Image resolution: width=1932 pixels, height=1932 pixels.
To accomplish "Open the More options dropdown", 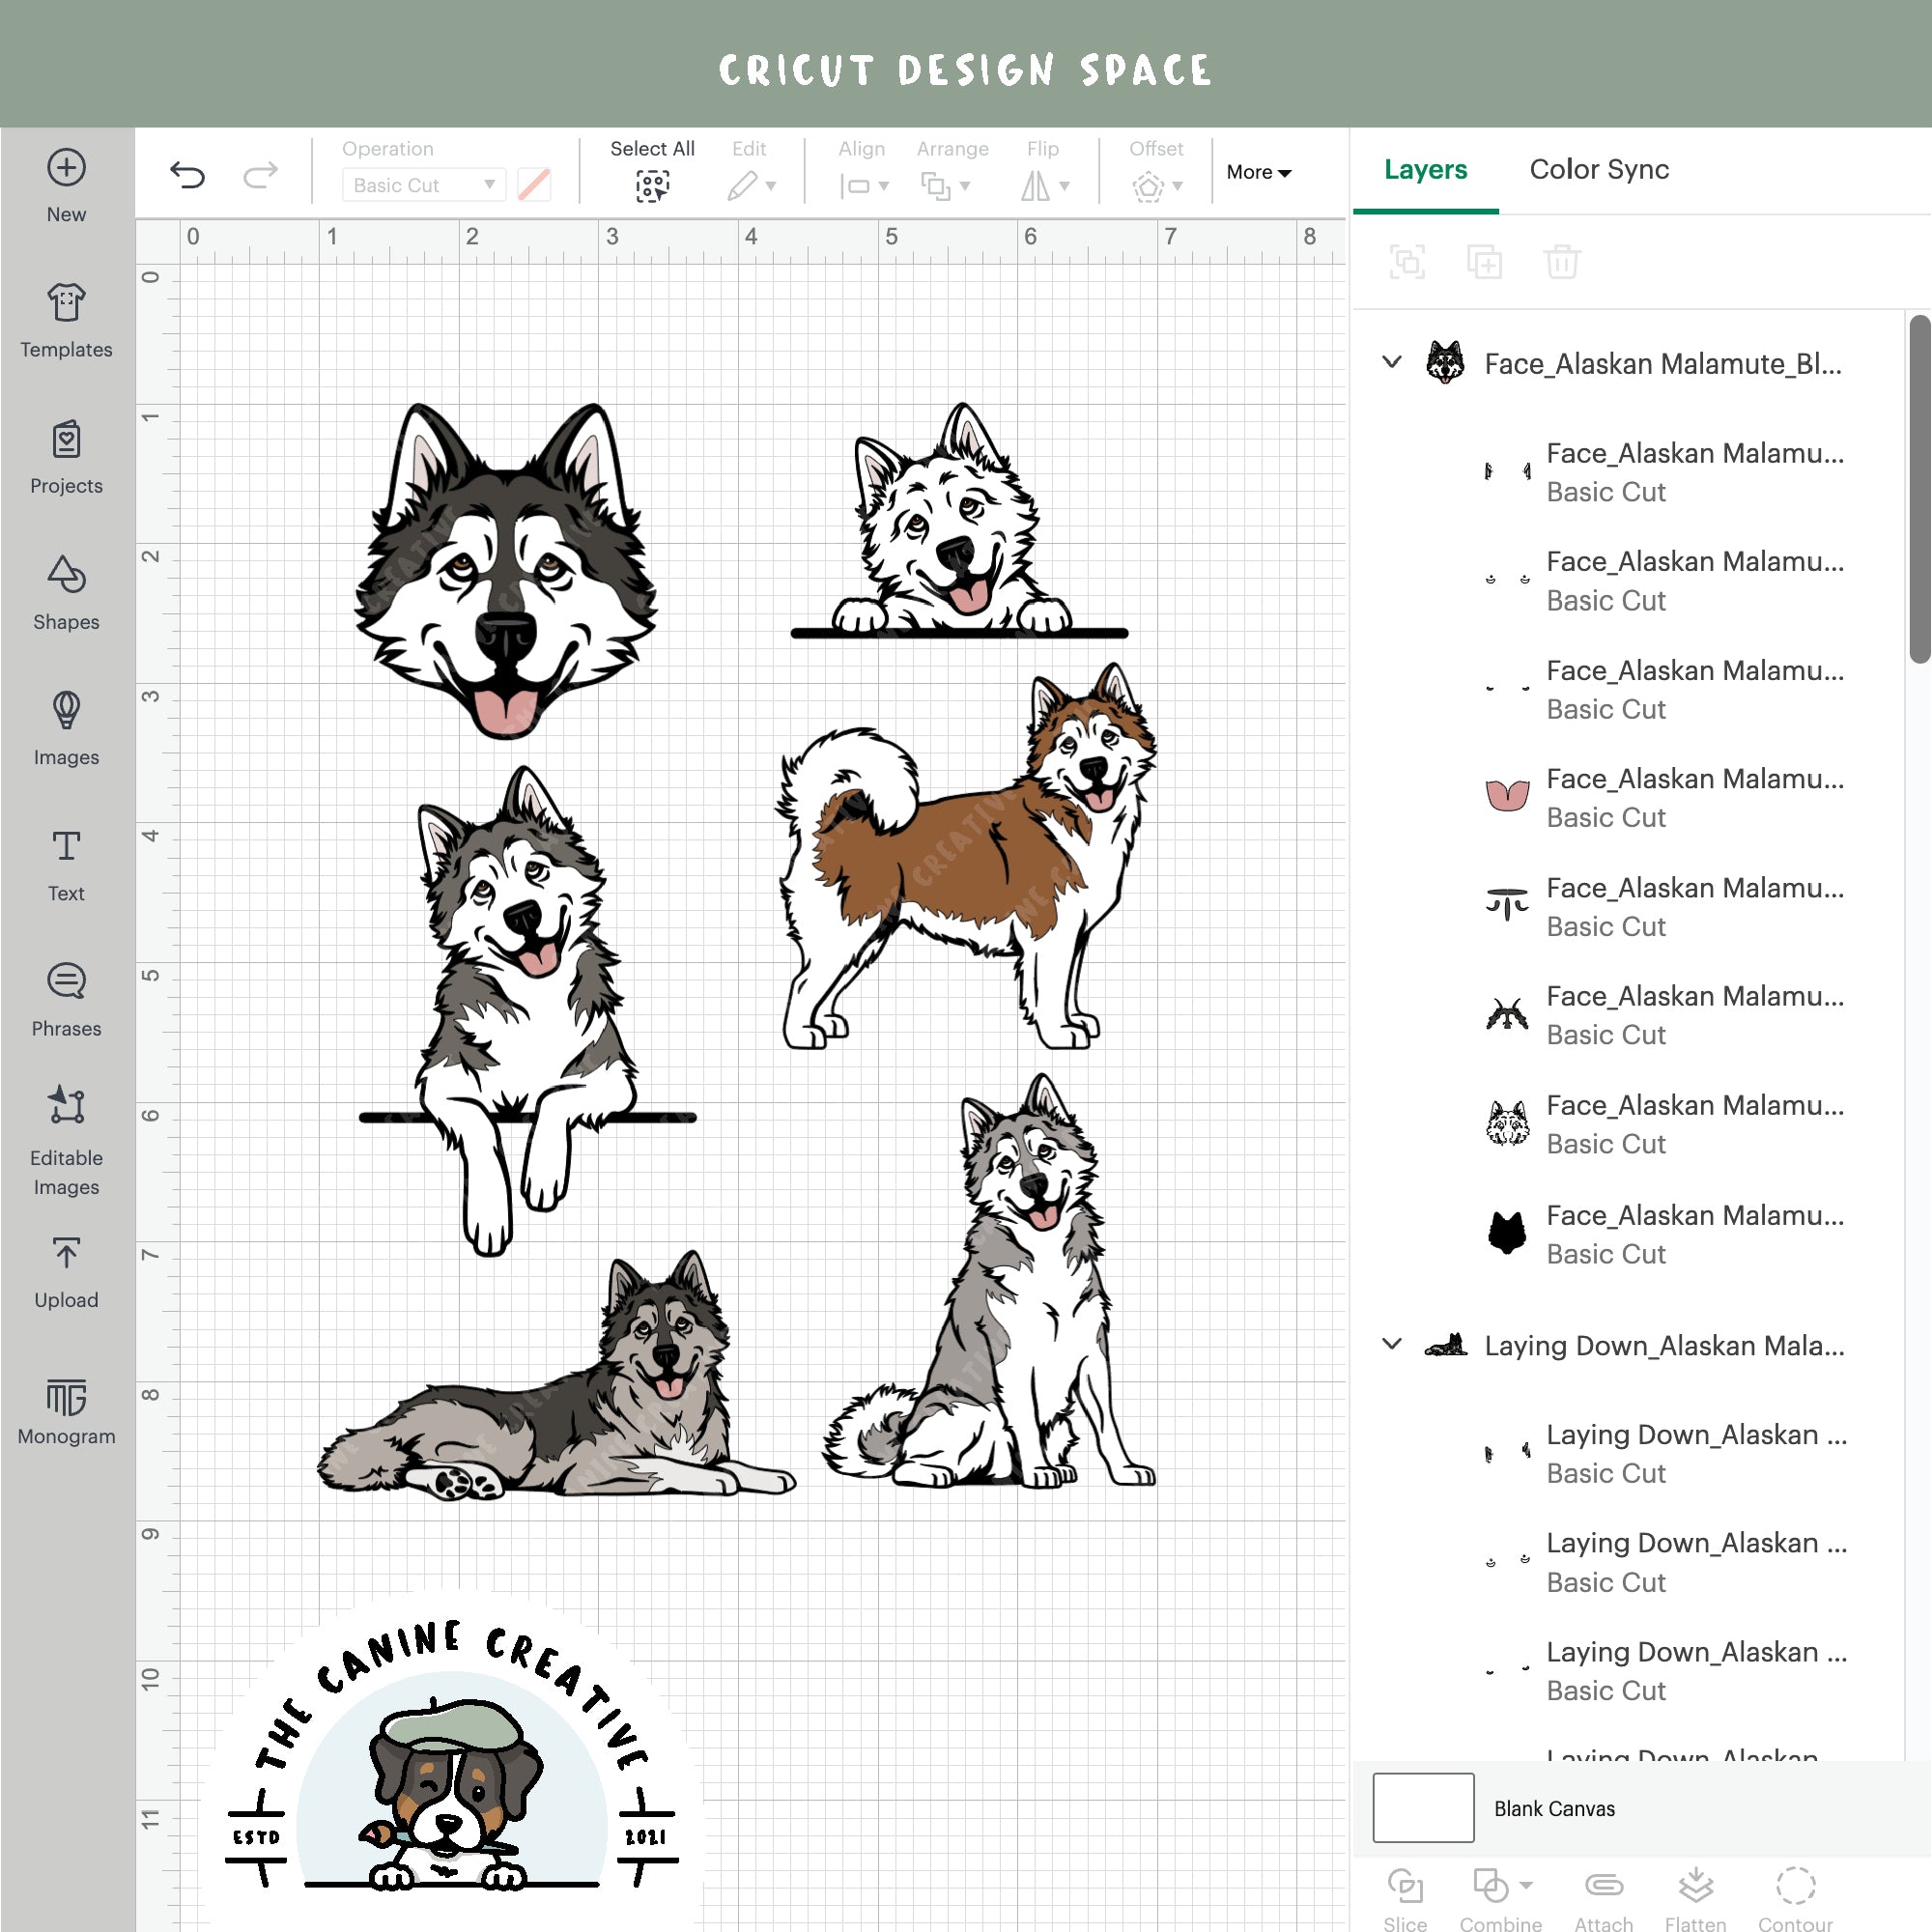I will pyautogui.click(x=1257, y=172).
